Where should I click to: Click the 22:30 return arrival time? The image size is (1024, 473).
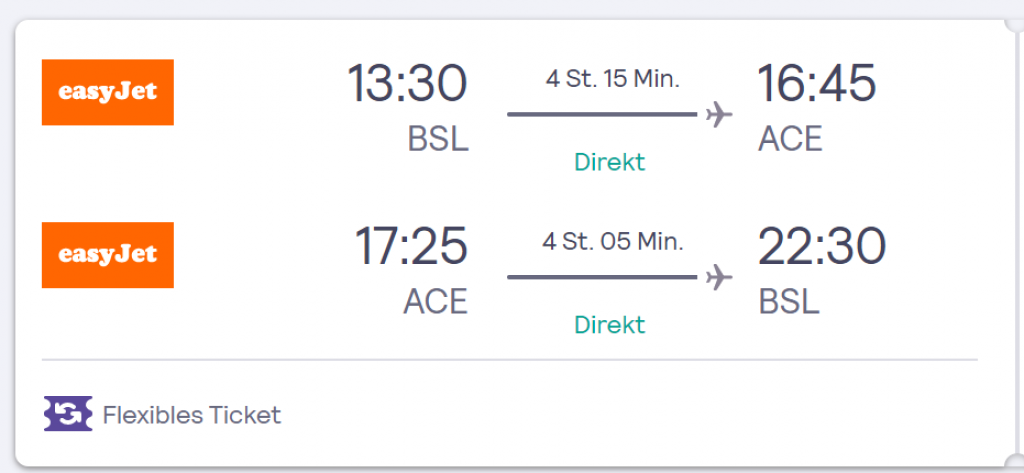821,247
